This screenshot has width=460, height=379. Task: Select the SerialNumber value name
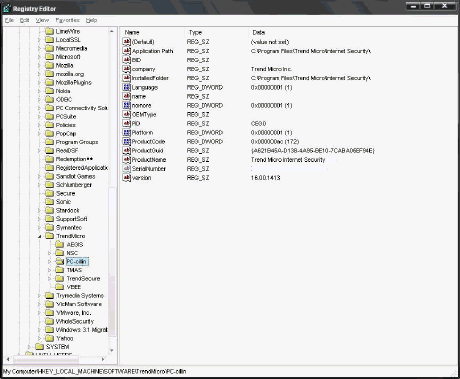pyautogui.click(x=149, y=169)
